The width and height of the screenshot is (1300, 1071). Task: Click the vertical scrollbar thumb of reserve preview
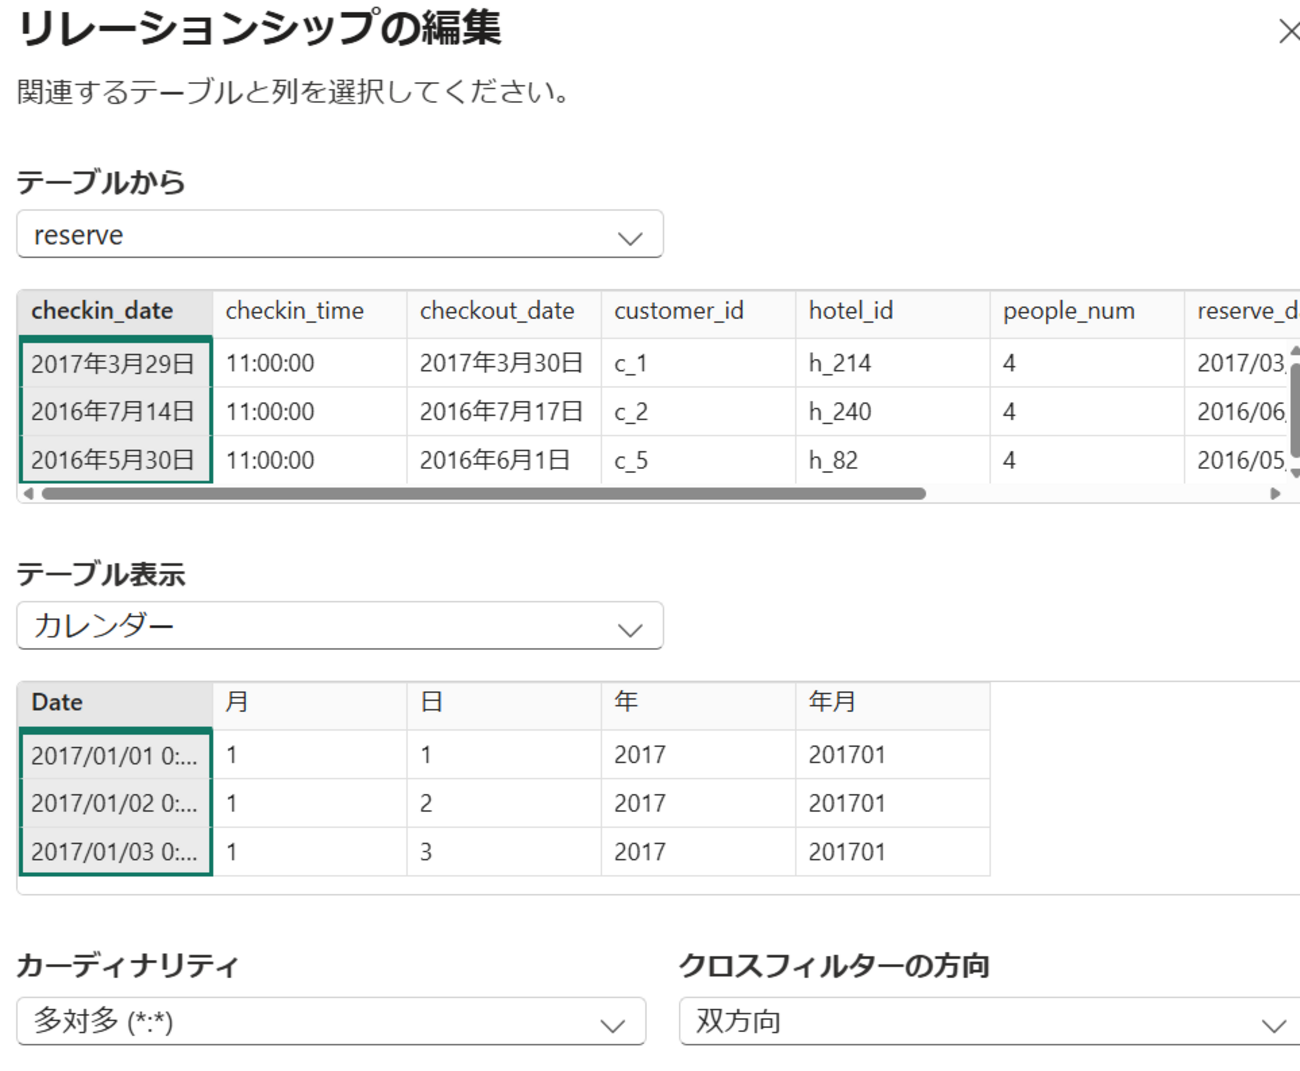(x=1295, y=410)
